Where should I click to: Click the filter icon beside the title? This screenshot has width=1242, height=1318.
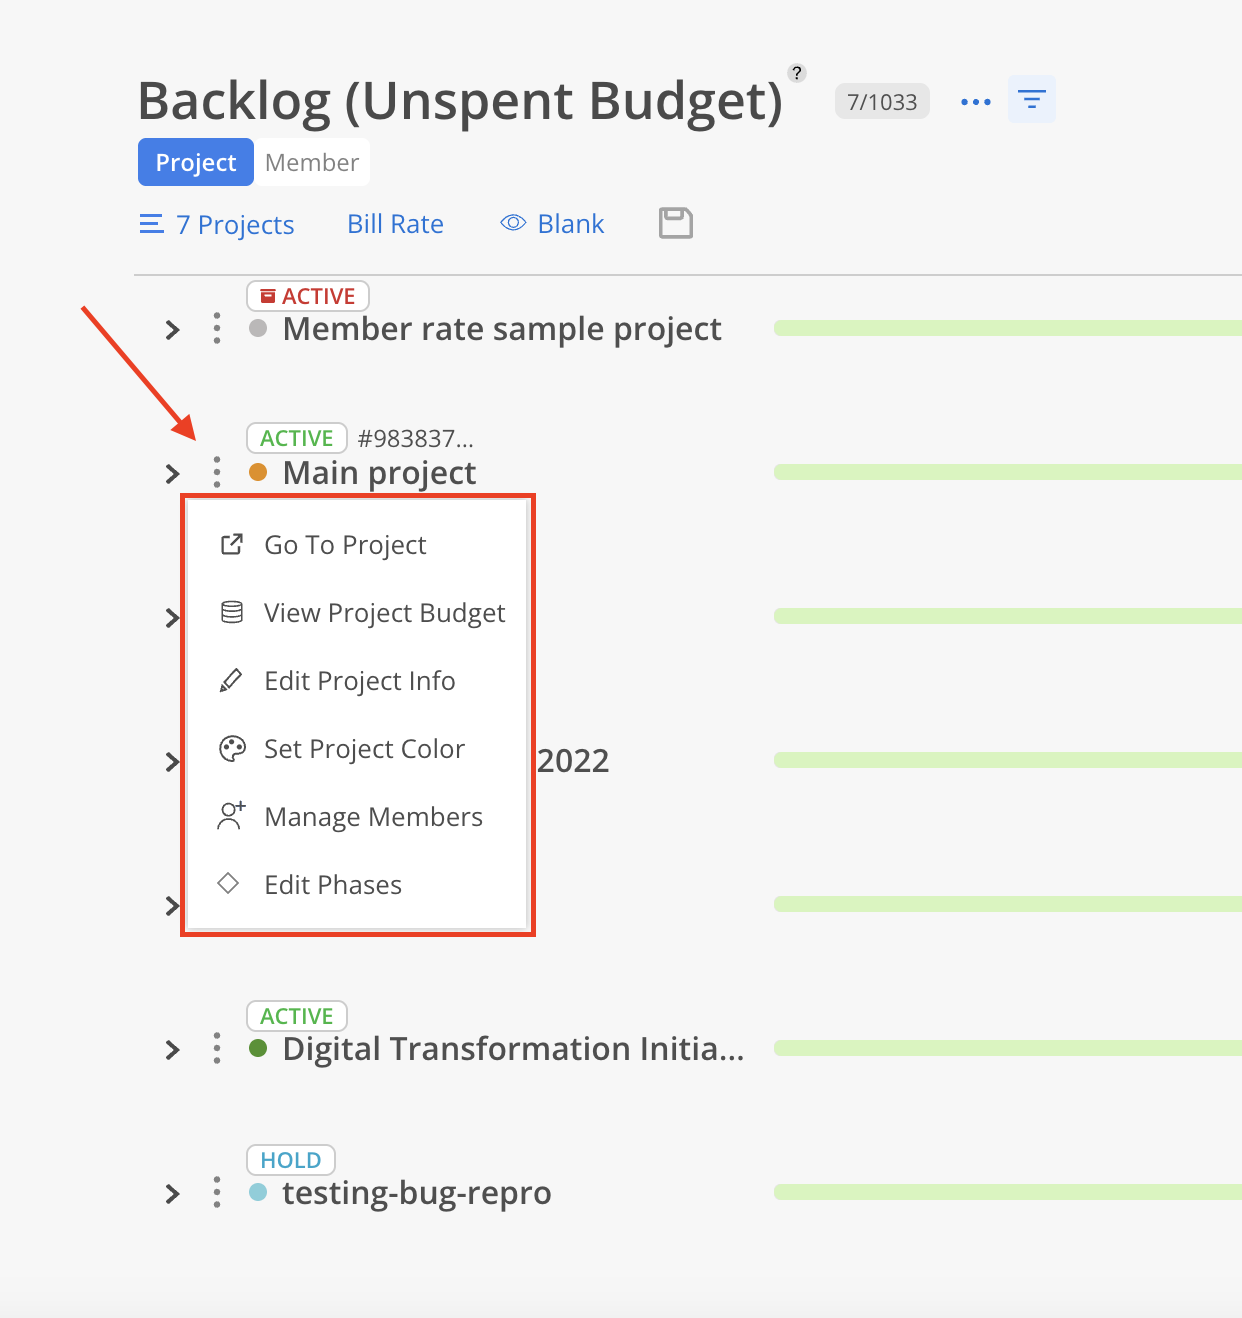point(1031,100)
